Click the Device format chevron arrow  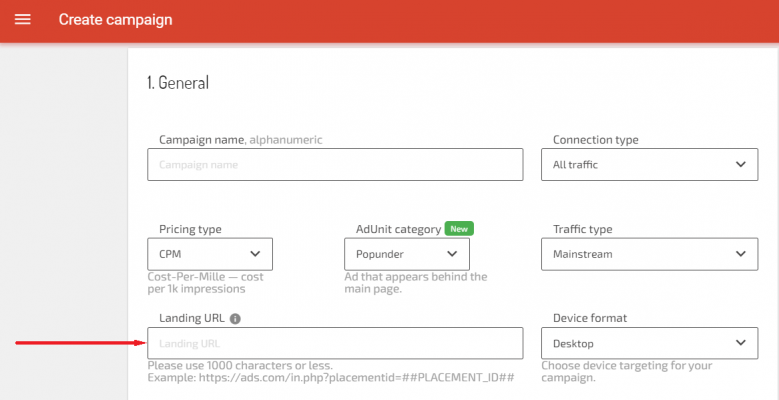click(741, 343)
